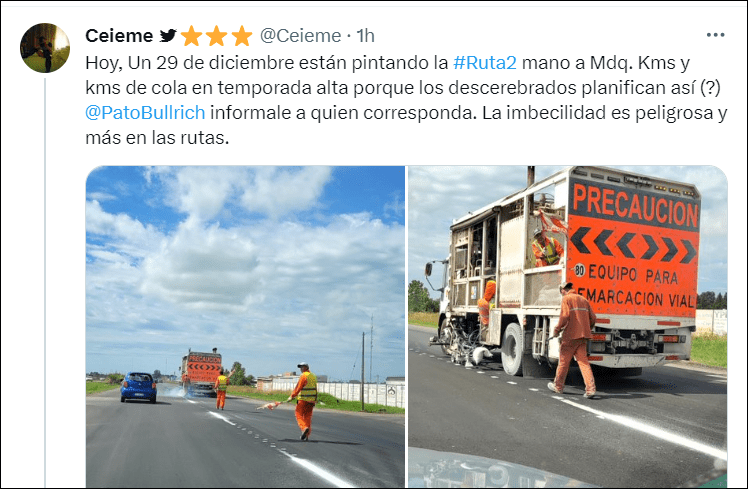
Task: Click the third gold star emoji
Action: (x=241, y=36)
